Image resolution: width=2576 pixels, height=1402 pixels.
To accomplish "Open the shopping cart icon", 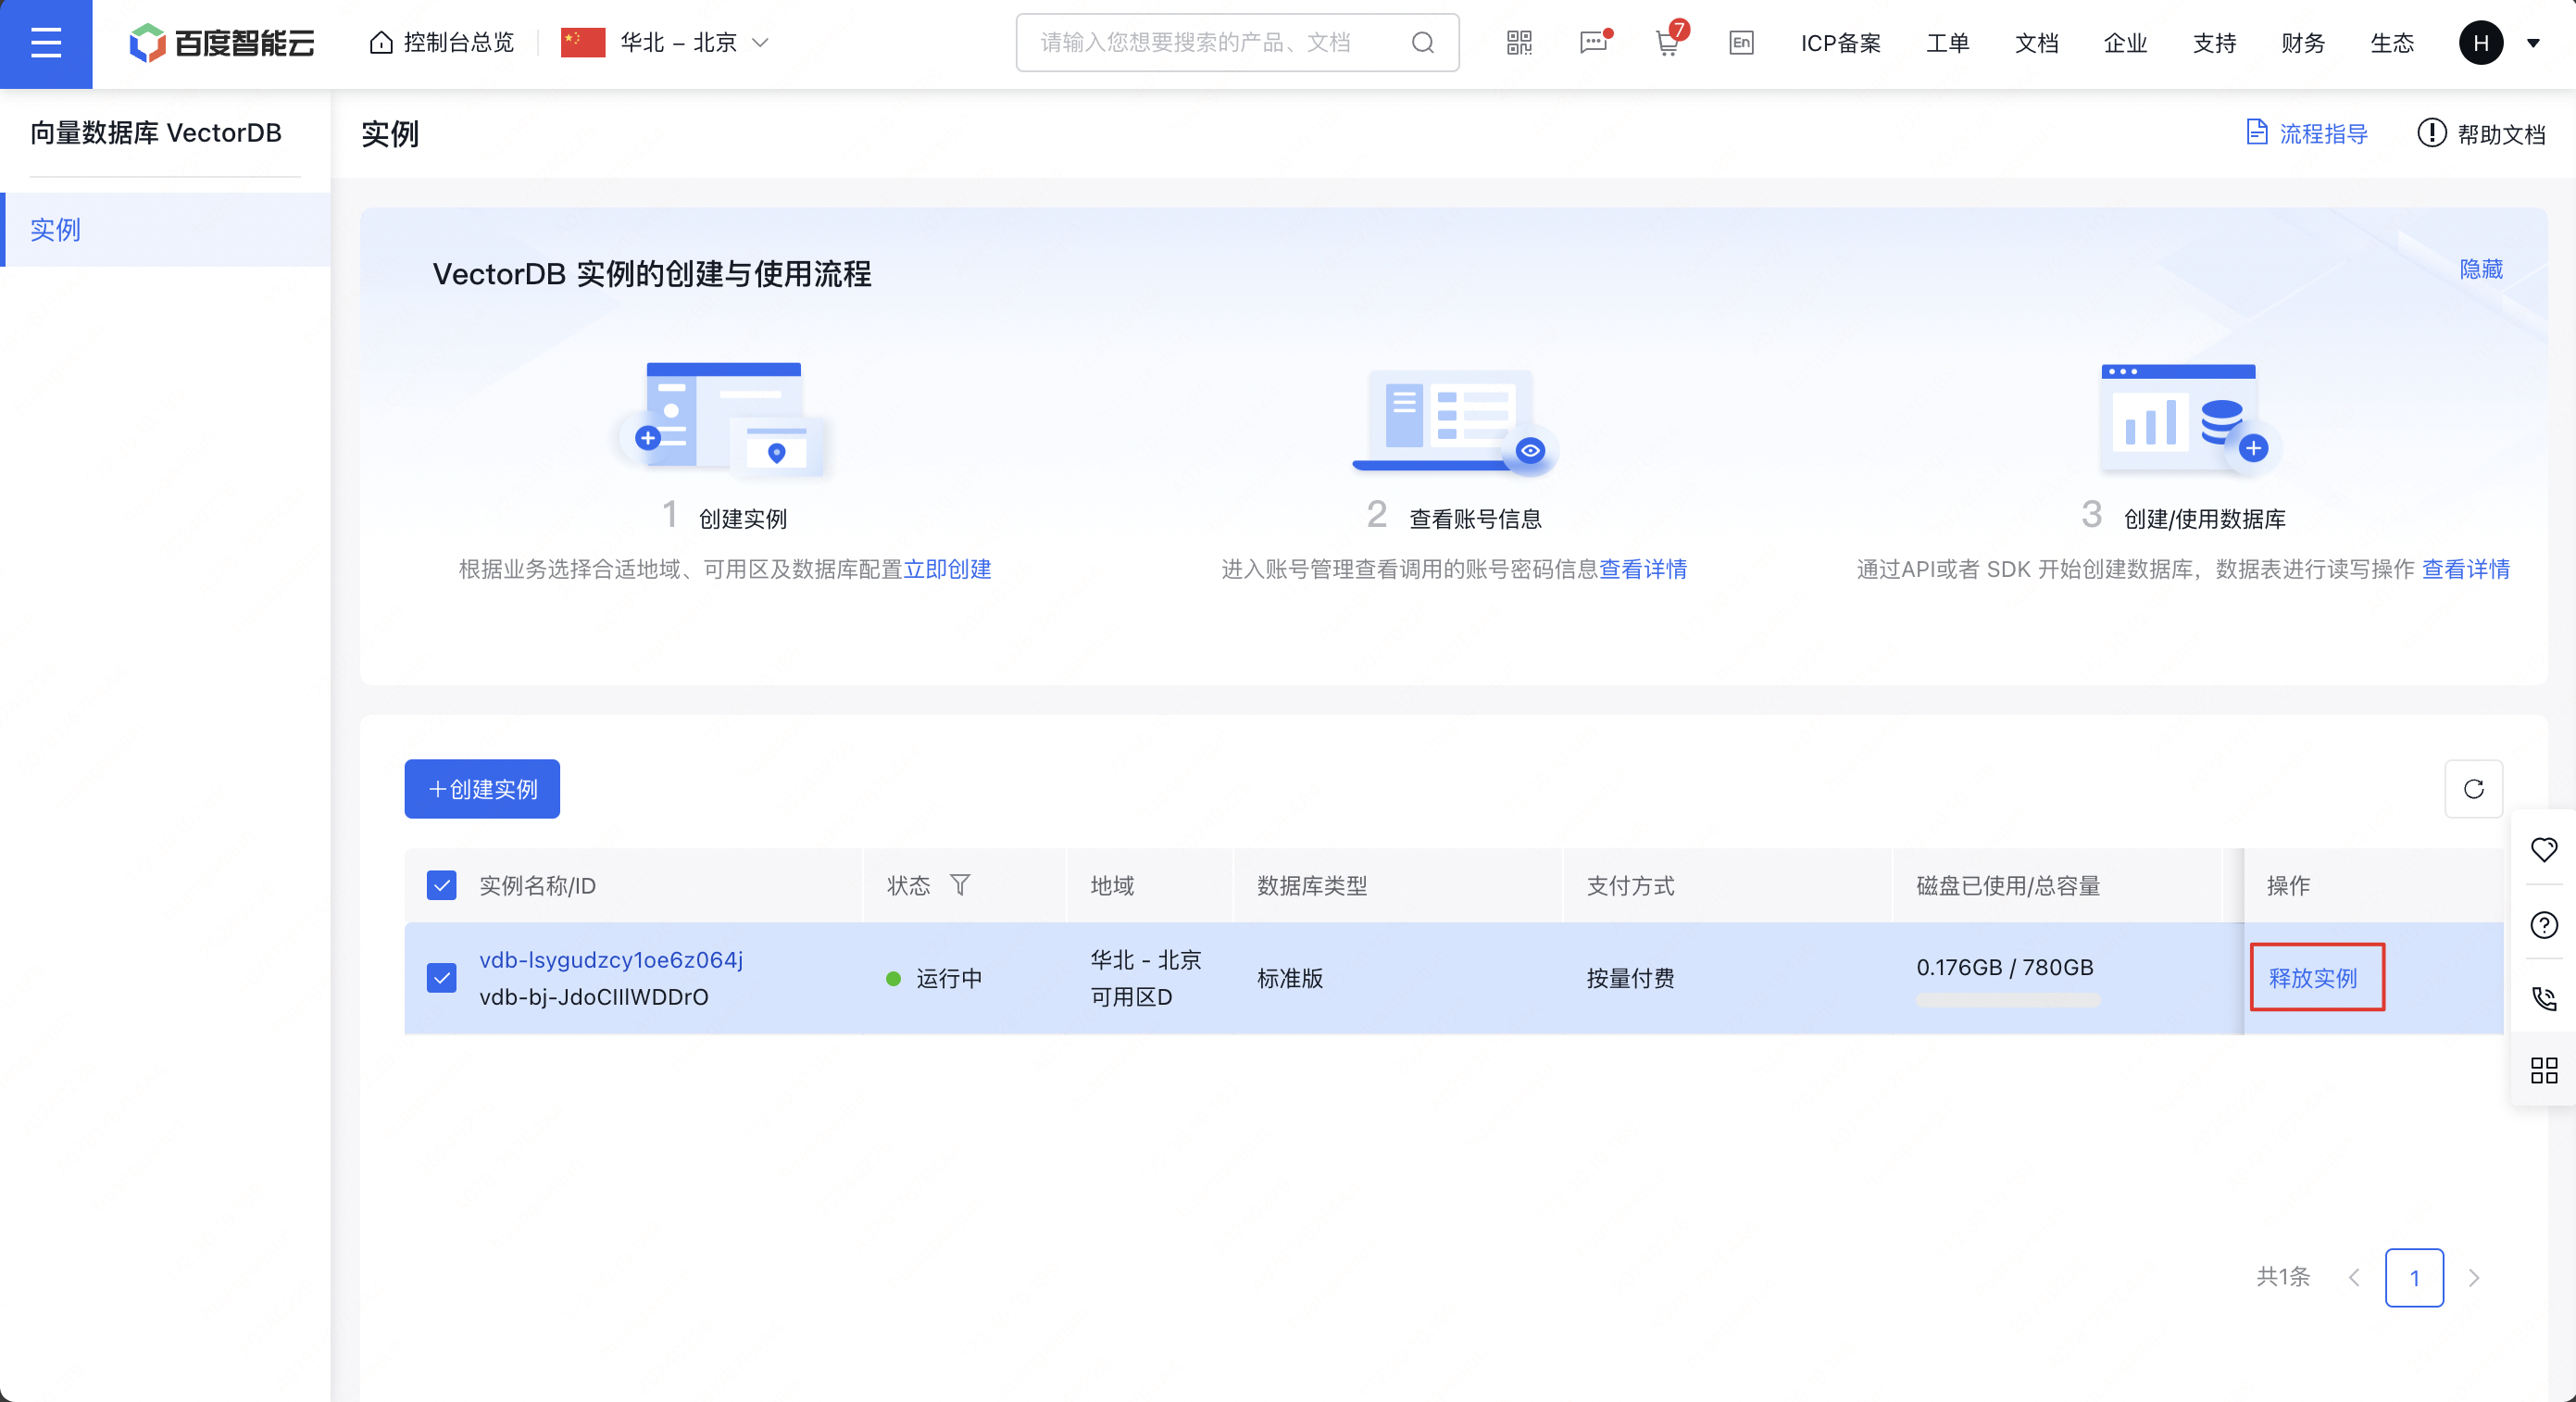I will coord(1667,42).
